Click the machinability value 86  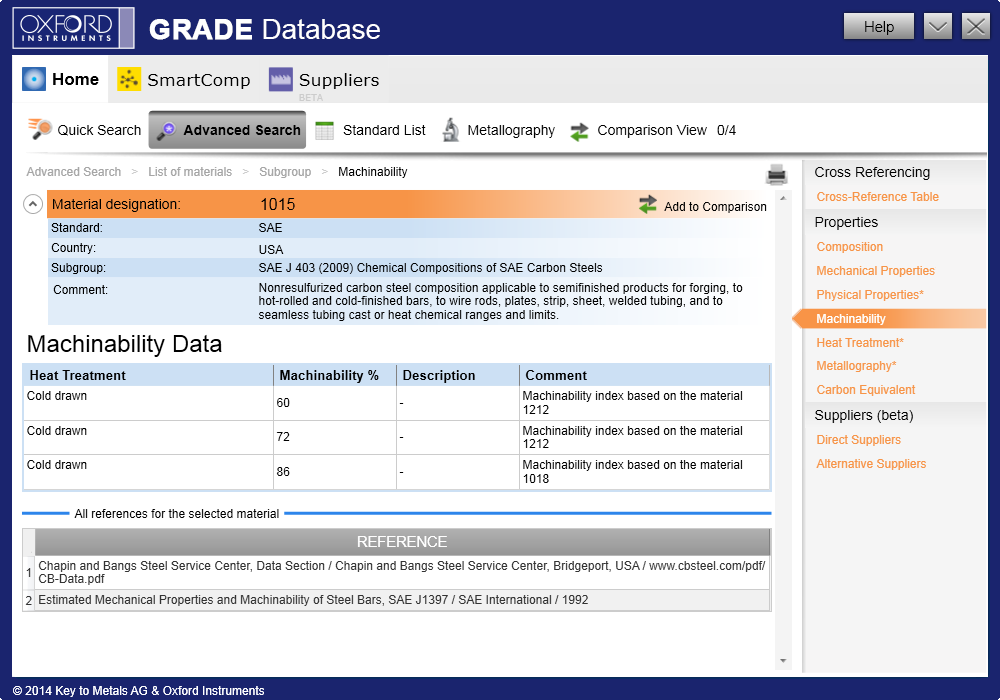[x=283, y=472]
